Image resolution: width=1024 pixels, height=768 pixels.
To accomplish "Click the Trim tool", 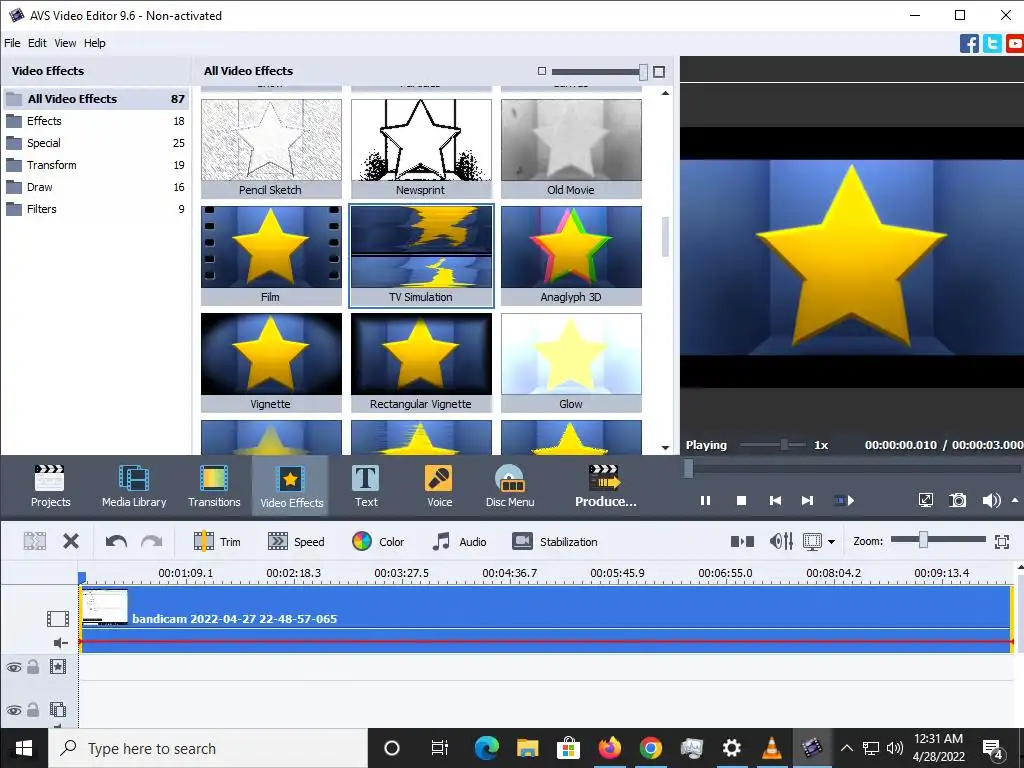I will point(217,541).
